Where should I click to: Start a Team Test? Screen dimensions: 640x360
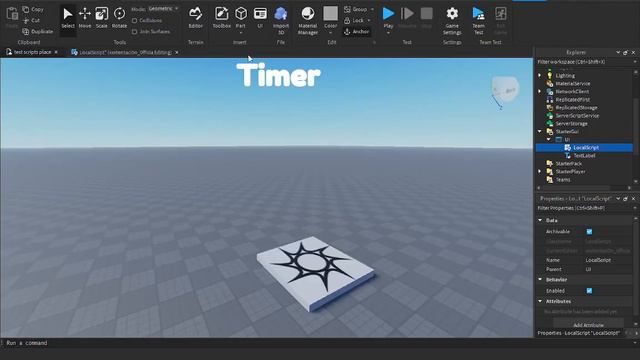(x=478, y=20)
